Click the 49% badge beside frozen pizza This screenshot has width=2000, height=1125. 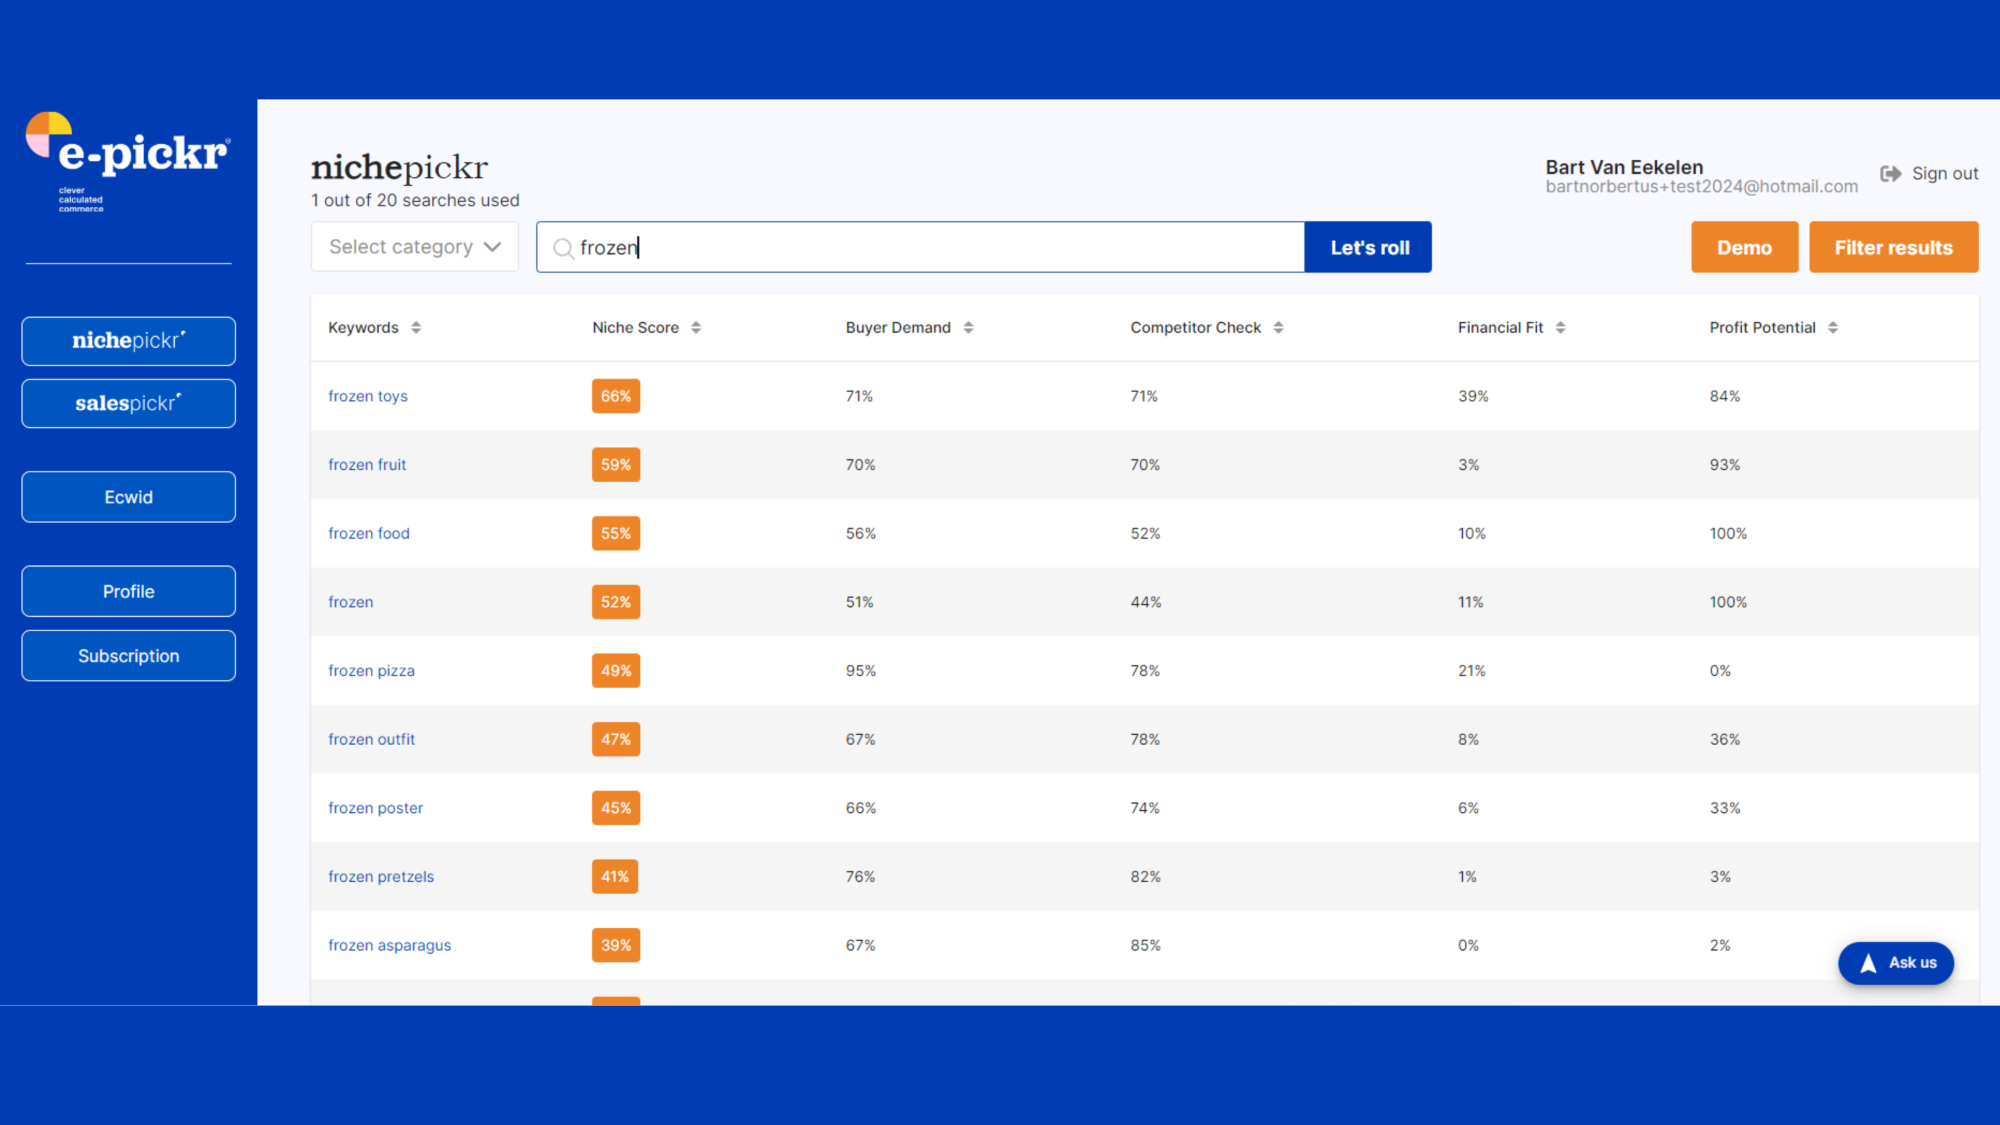tap(615, 670)
